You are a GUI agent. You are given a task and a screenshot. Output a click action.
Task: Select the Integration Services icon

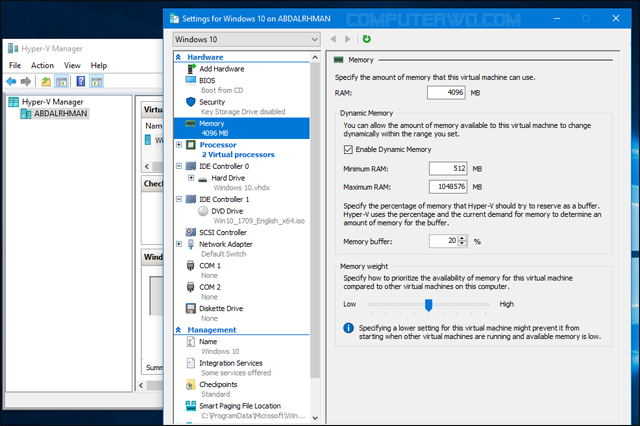pos(191,363)
